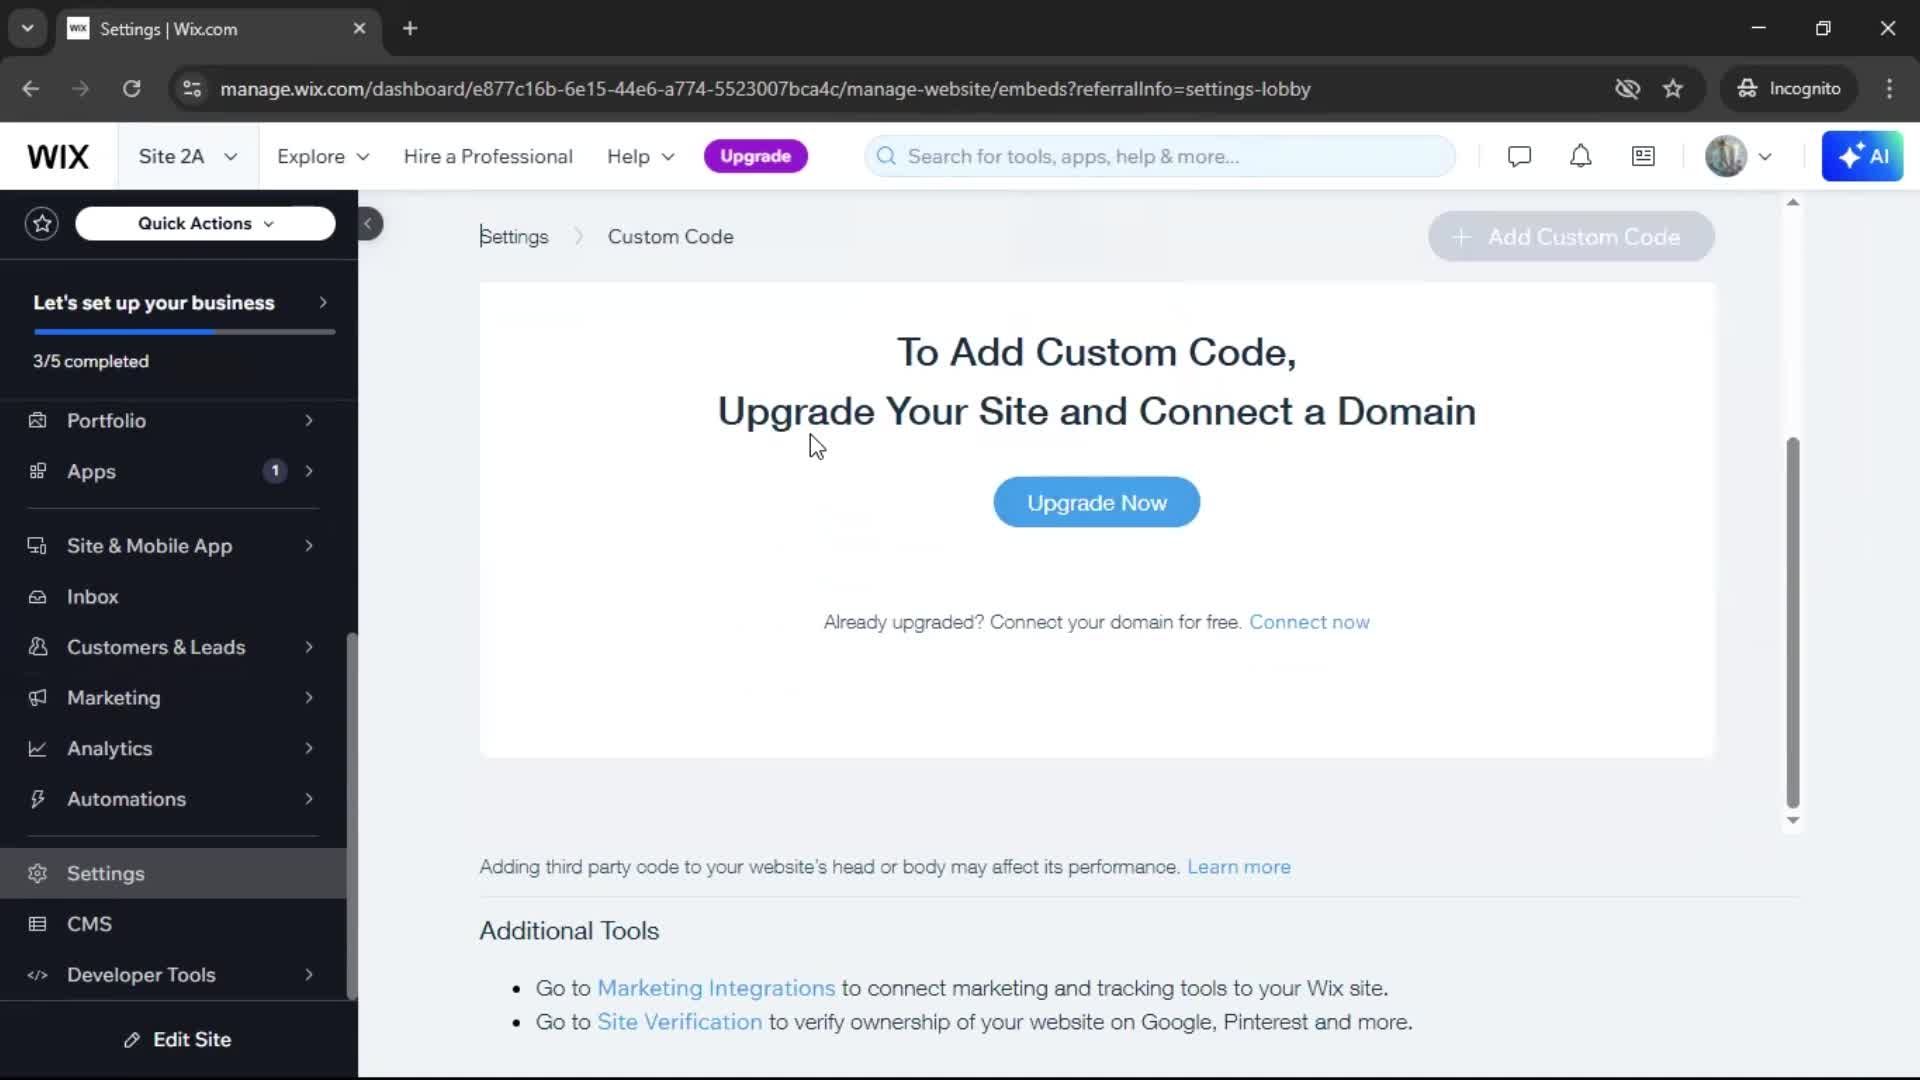
Task: Click the Incognito indicator
Action: coord(1788,89)
